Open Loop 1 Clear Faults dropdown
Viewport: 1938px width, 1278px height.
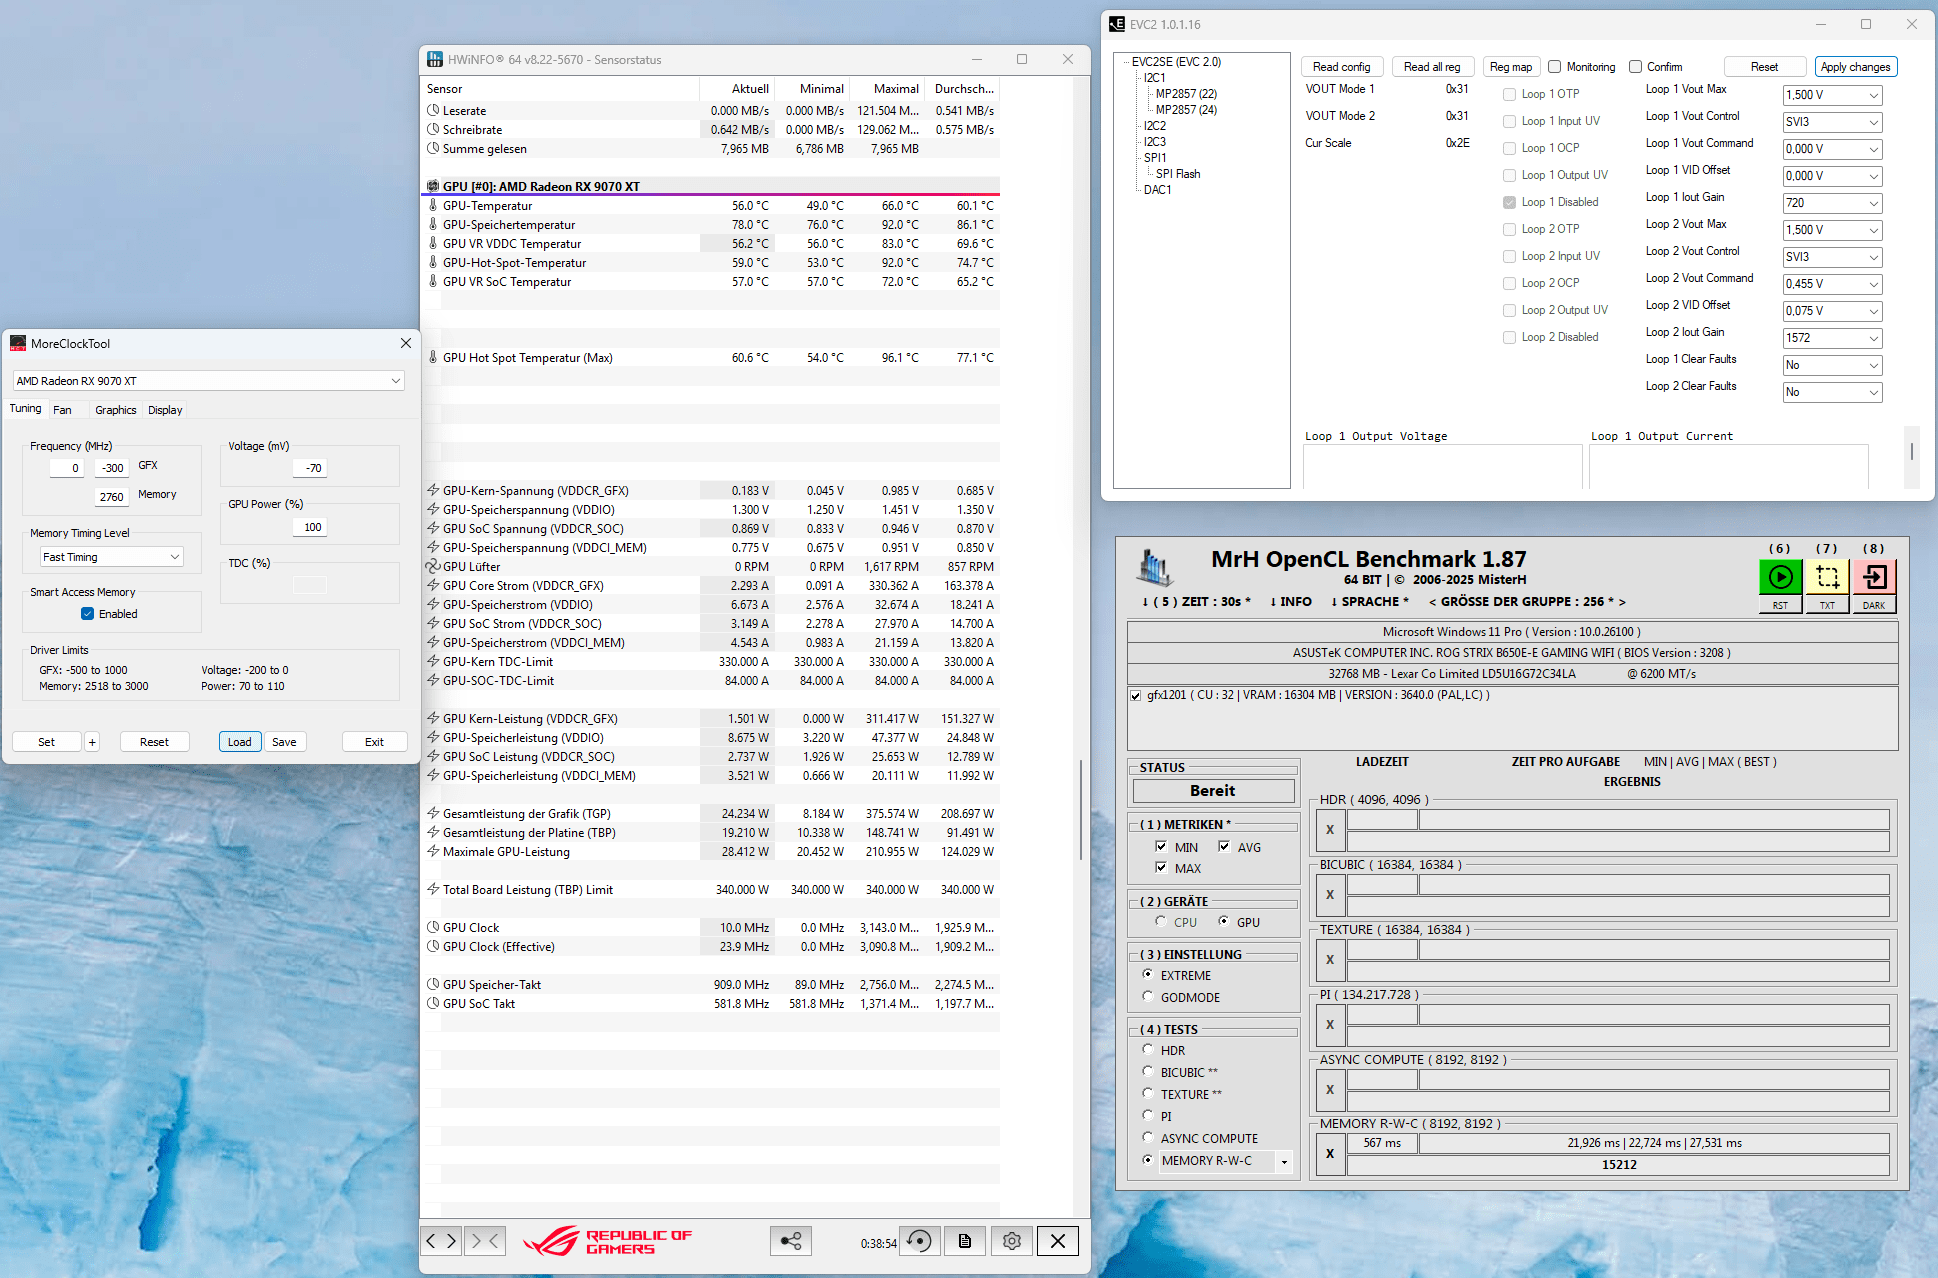(1832, 365)
